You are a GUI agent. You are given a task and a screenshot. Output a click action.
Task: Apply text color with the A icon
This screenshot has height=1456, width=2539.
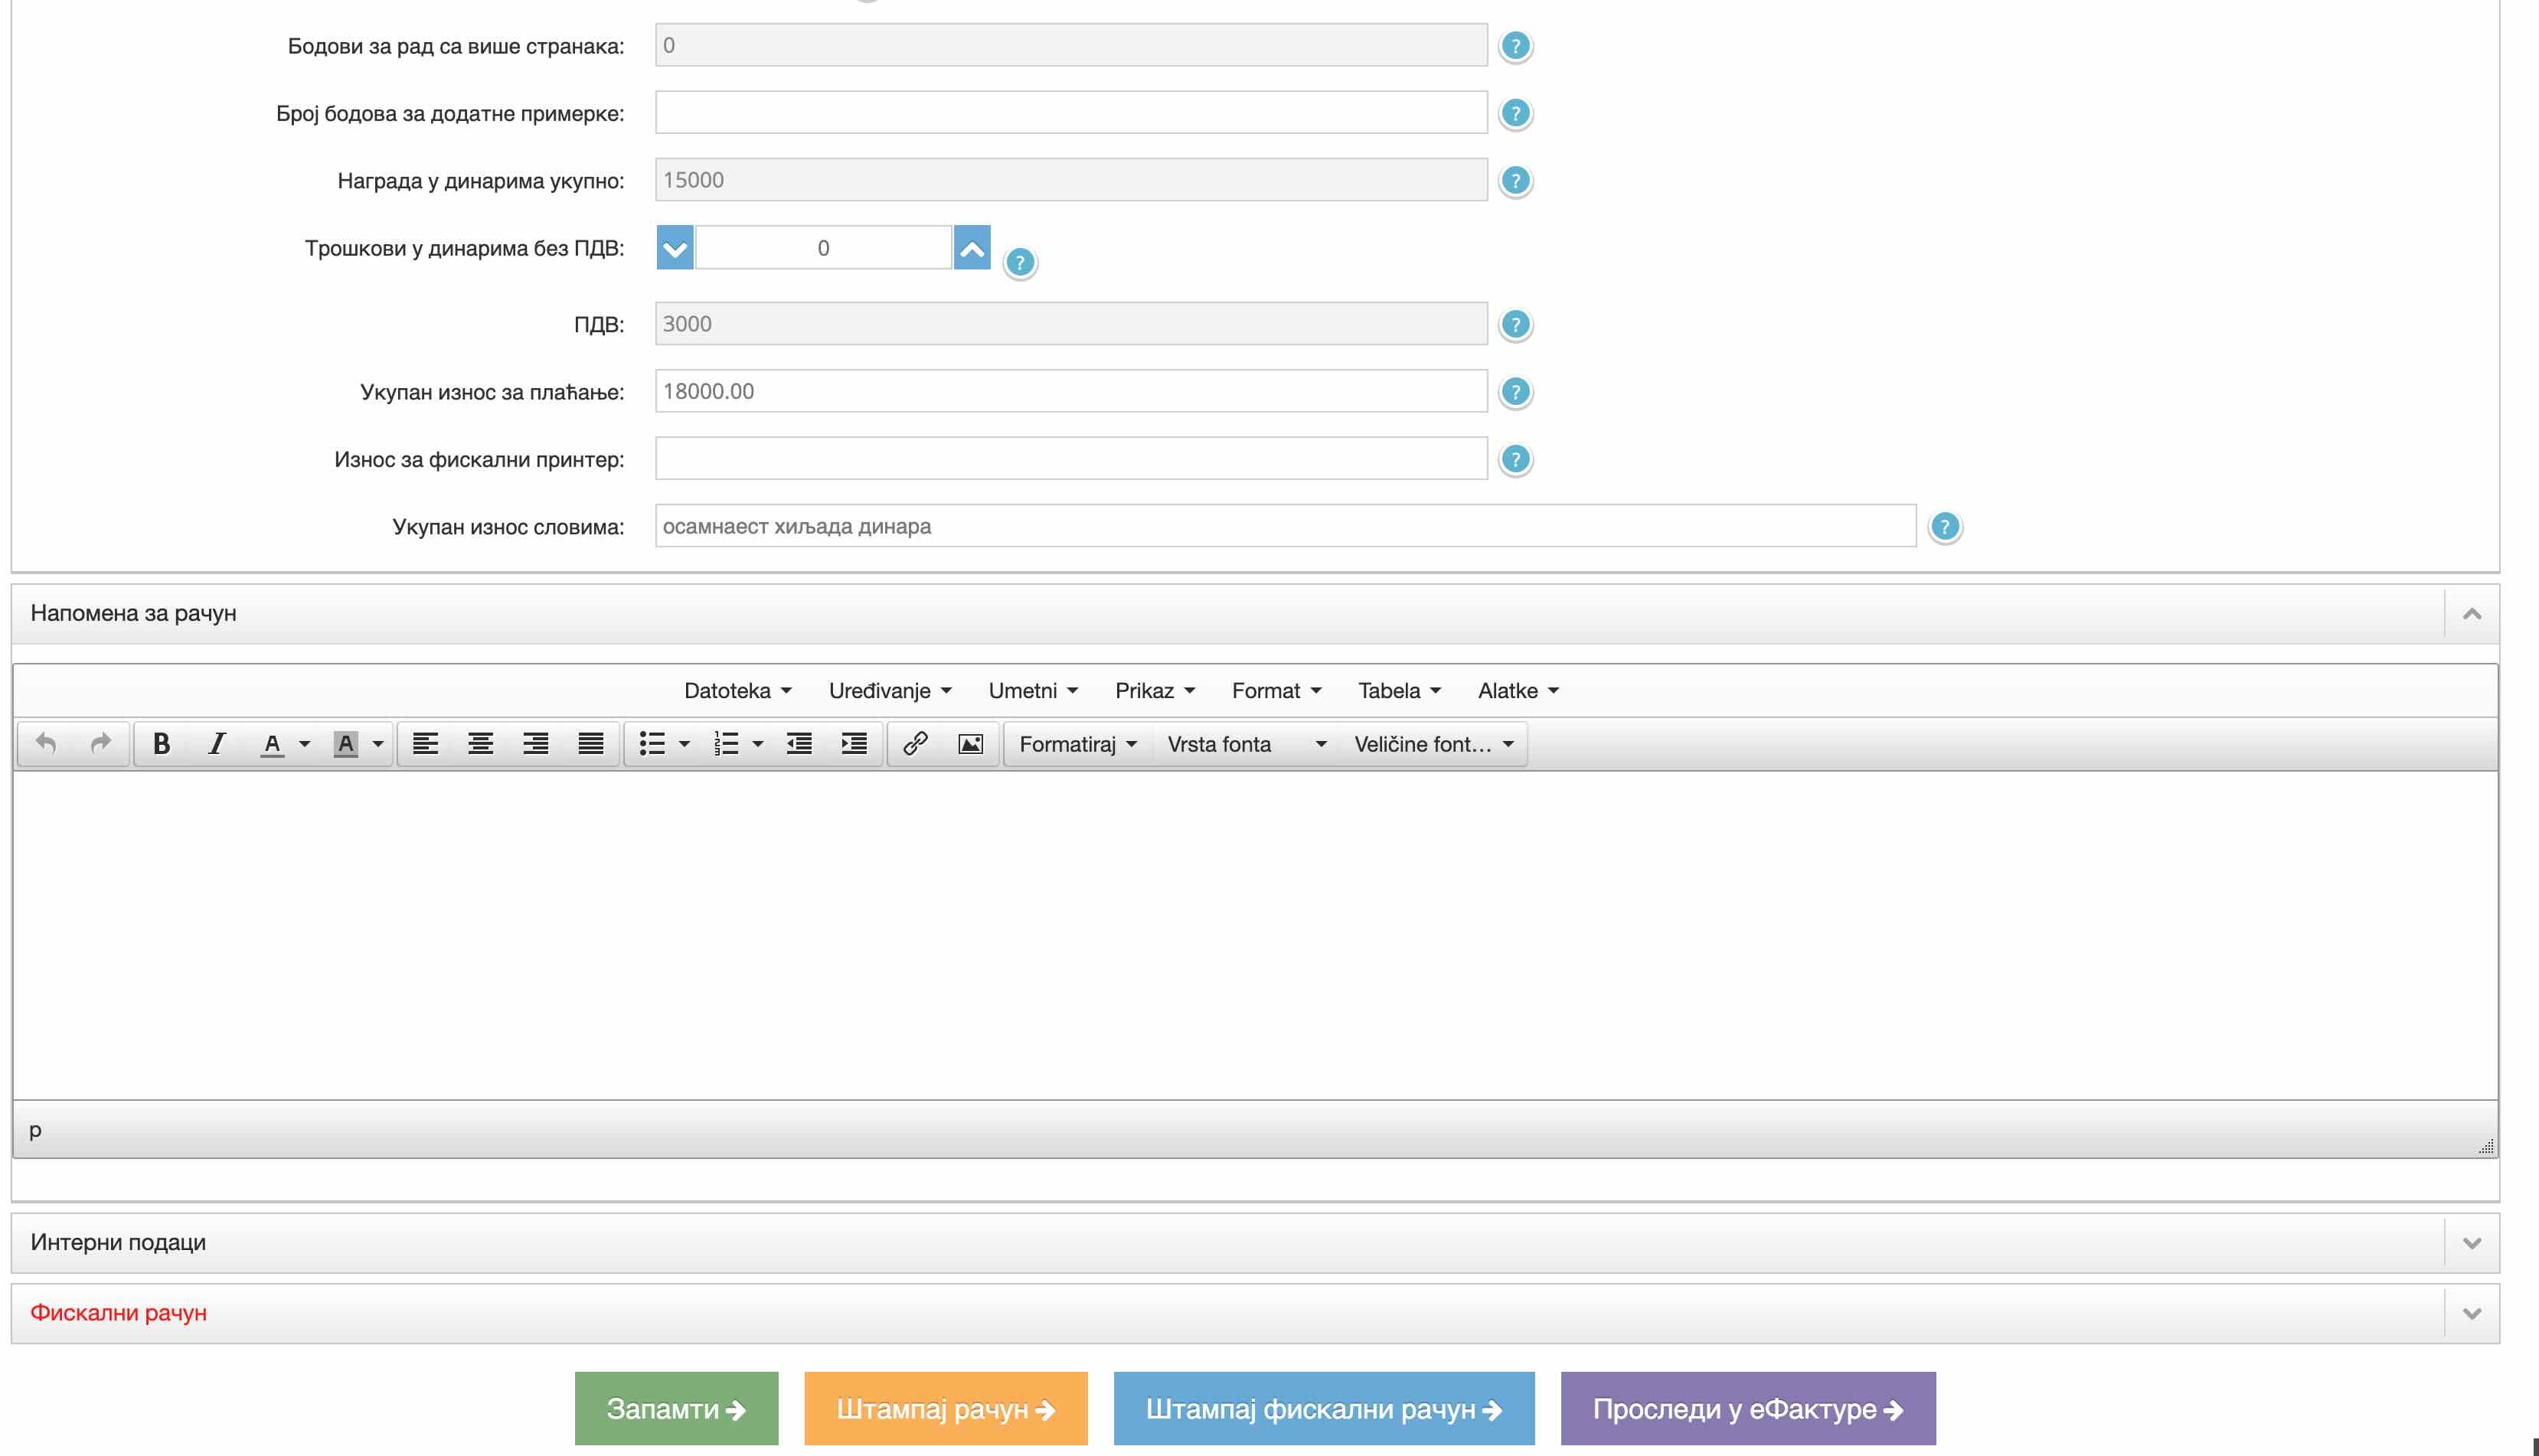tap(271, 744)
